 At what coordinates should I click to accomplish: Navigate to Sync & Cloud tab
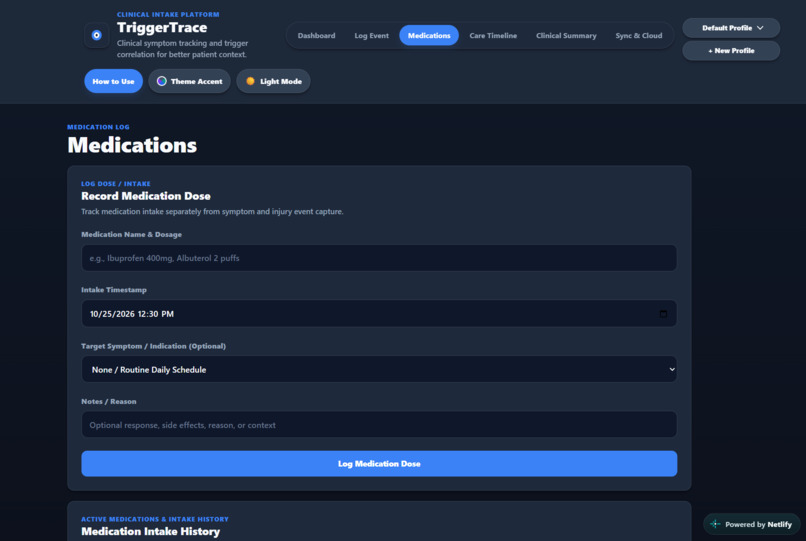coord(638,35)
